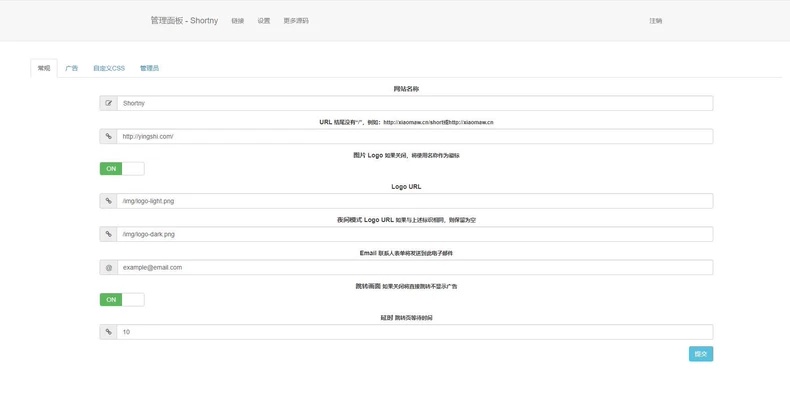790x405 pixels.
Task: Click the @ icon beside the email field
Action: pos(108,267)
